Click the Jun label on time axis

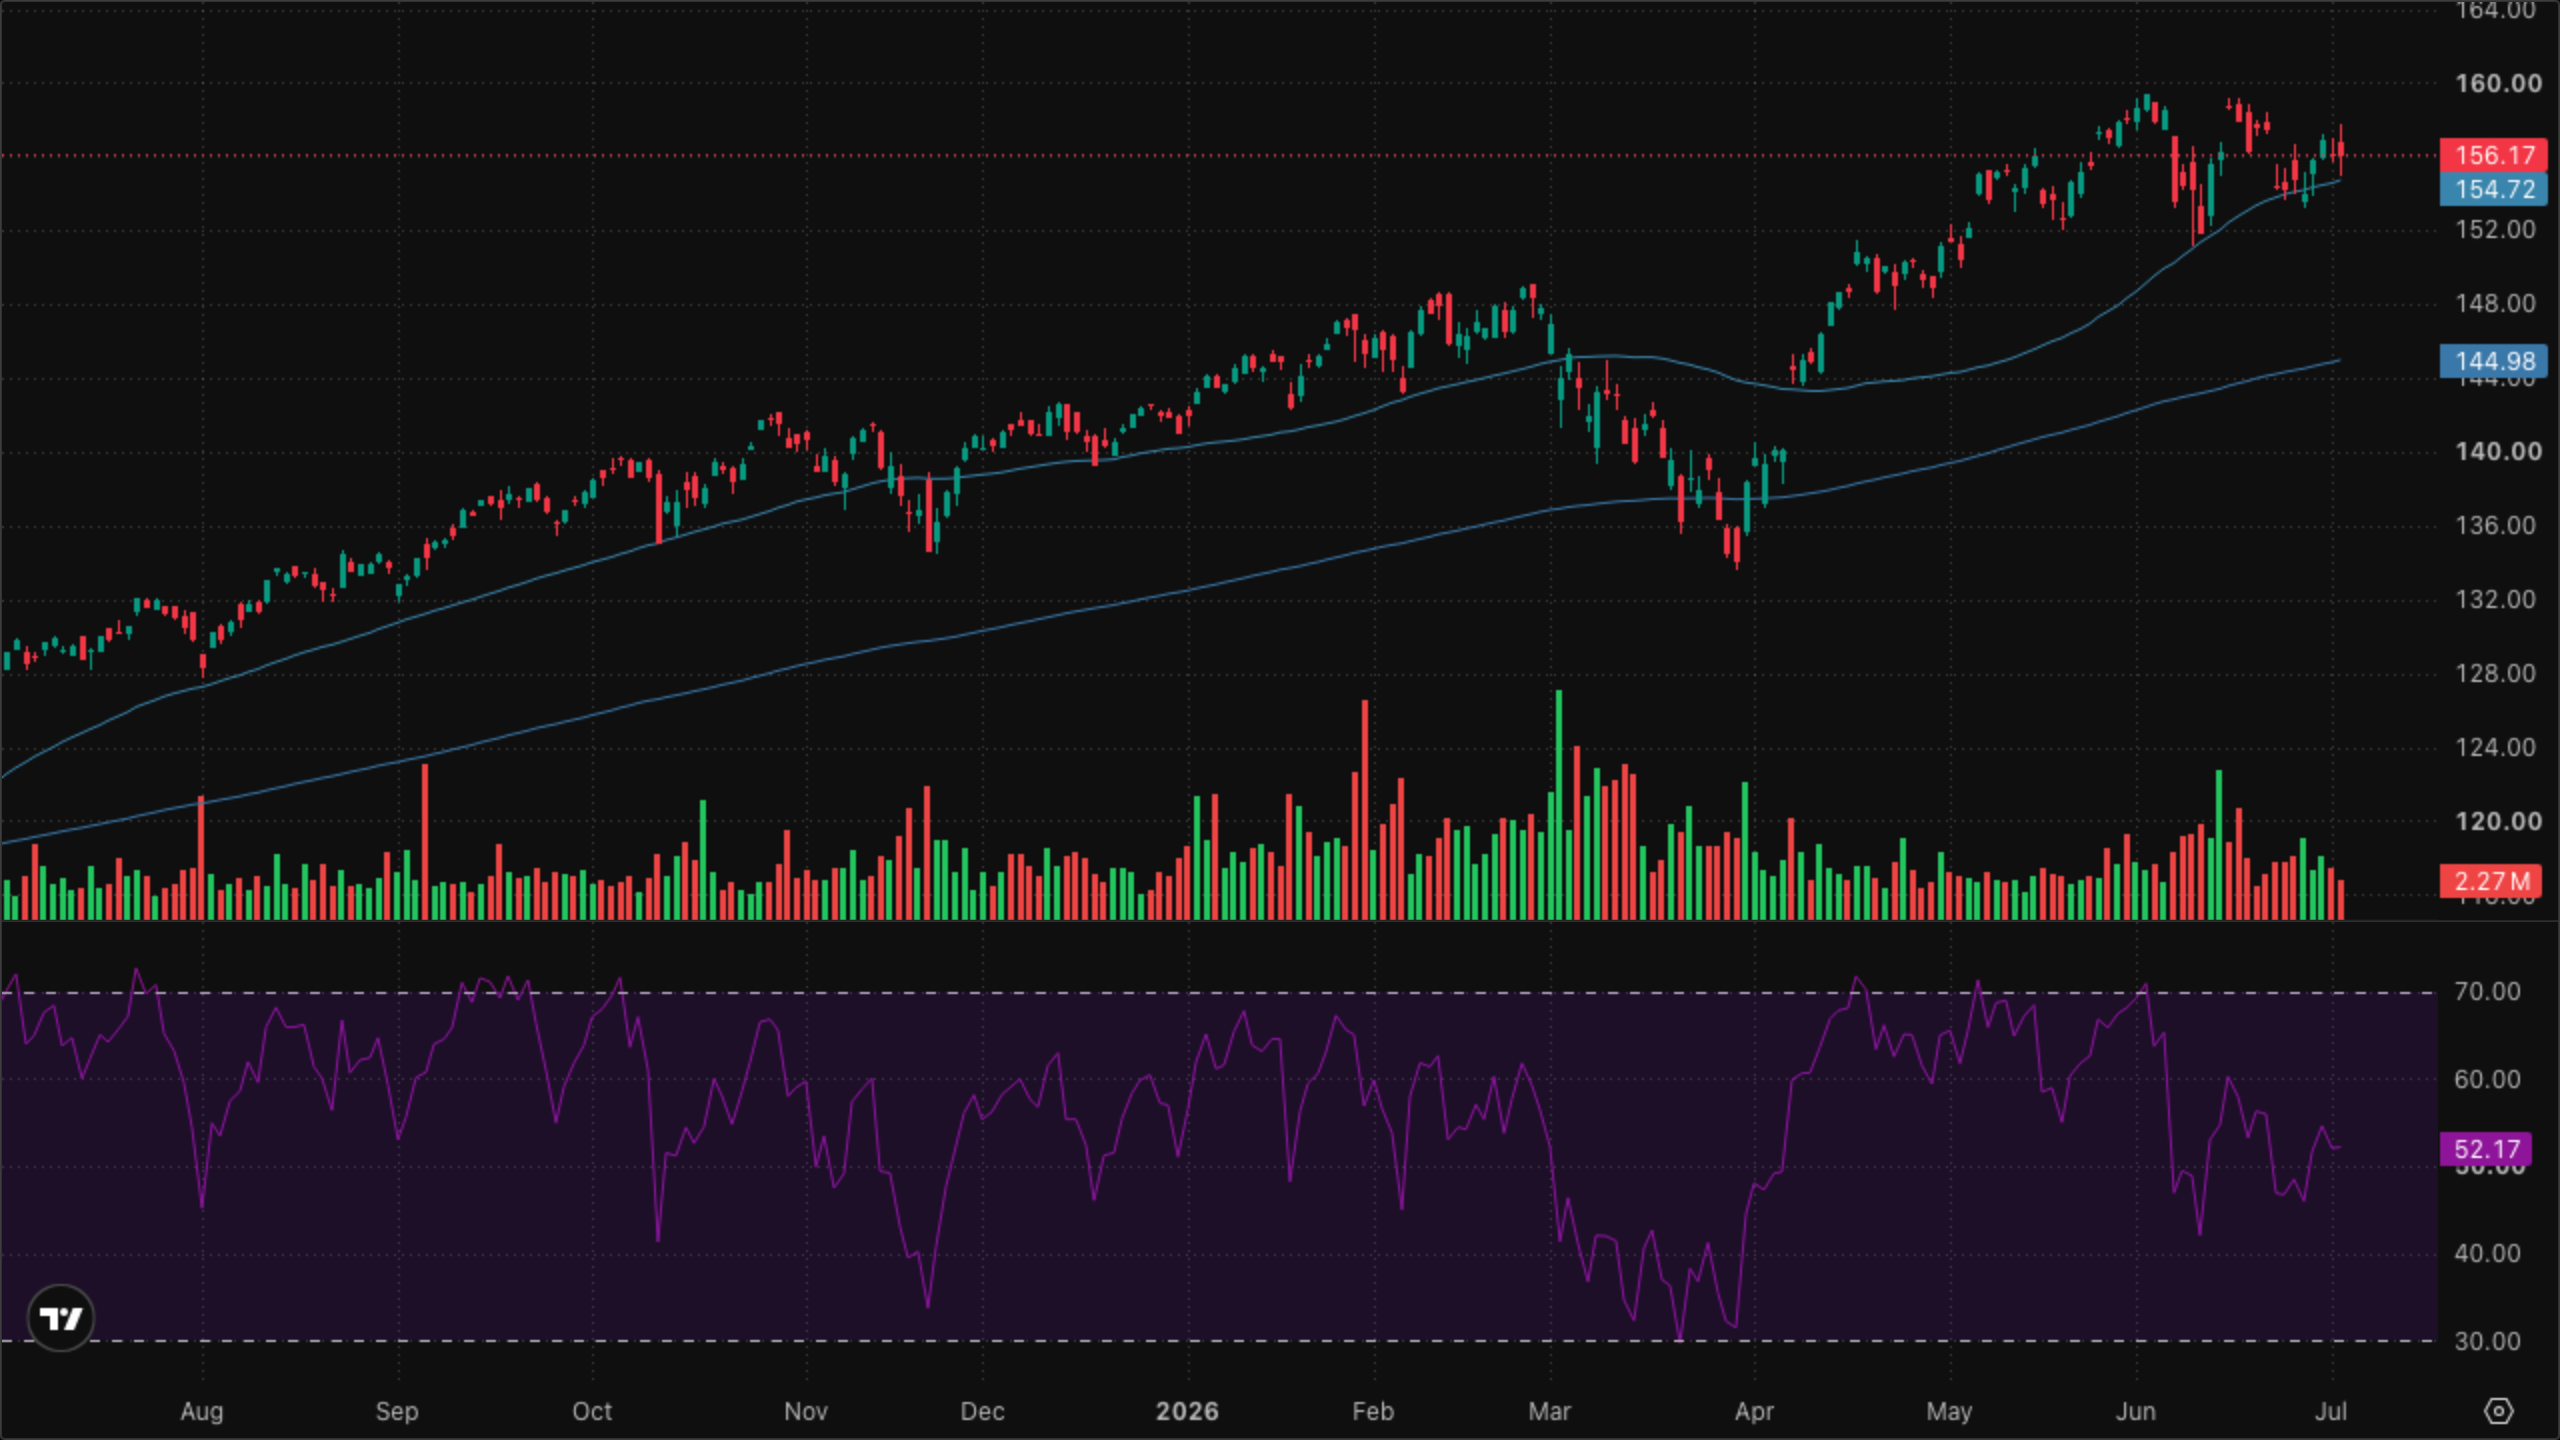[2135, 1412]
